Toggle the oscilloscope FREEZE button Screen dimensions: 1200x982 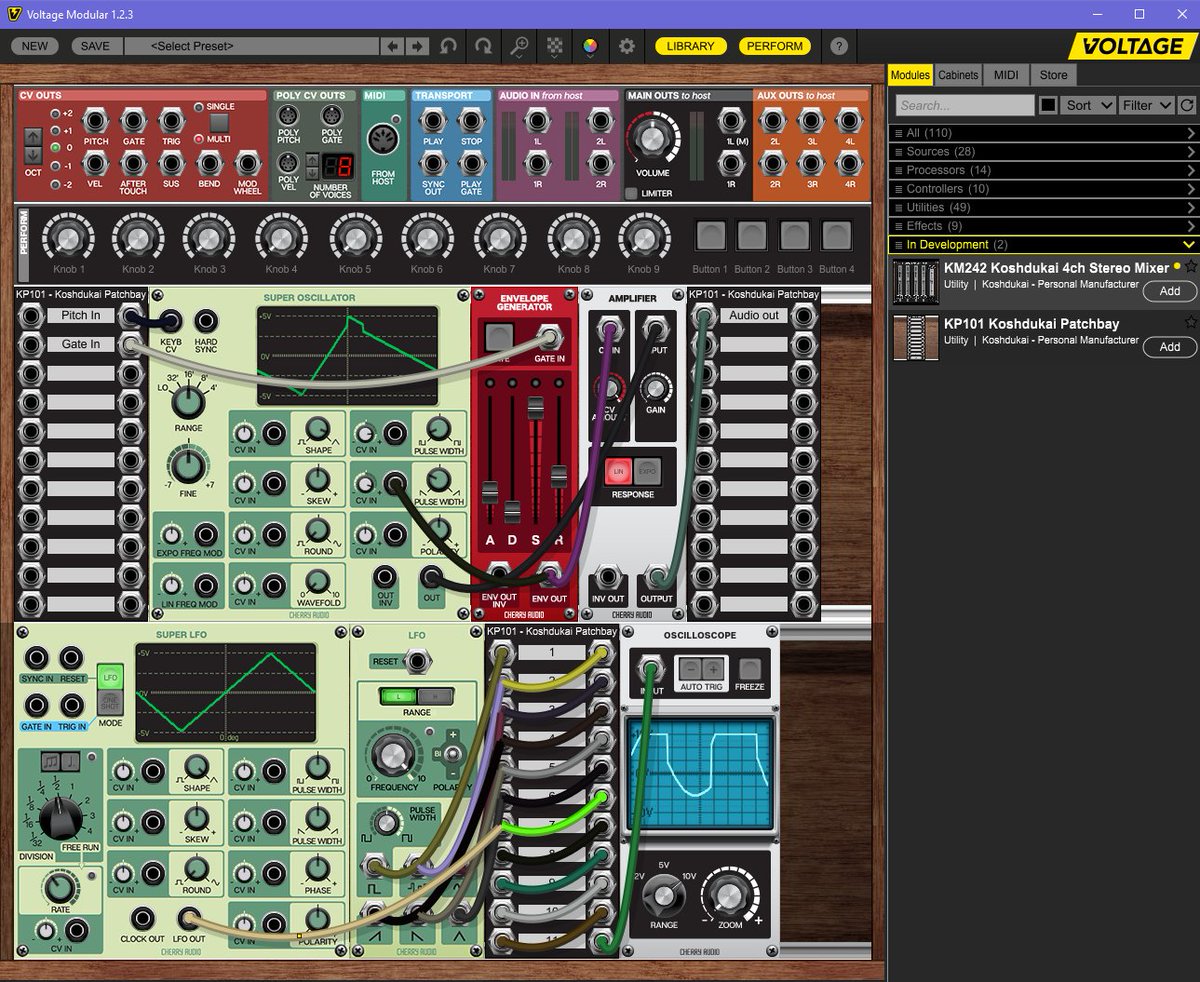(x=750, y=669)
